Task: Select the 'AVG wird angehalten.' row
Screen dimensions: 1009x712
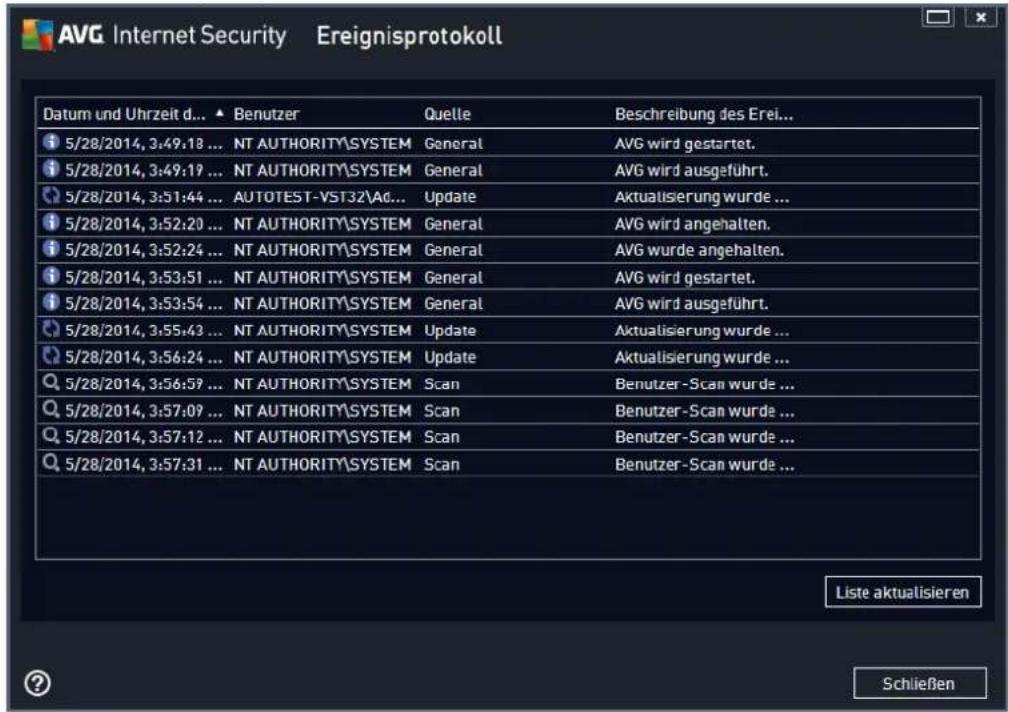Action: [x=508, y=223]
